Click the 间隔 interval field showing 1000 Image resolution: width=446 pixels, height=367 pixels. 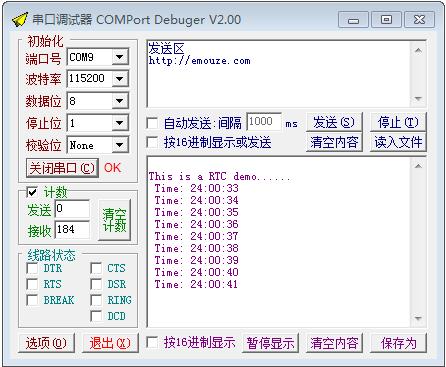pyautogui.click(x=264, y=122)
